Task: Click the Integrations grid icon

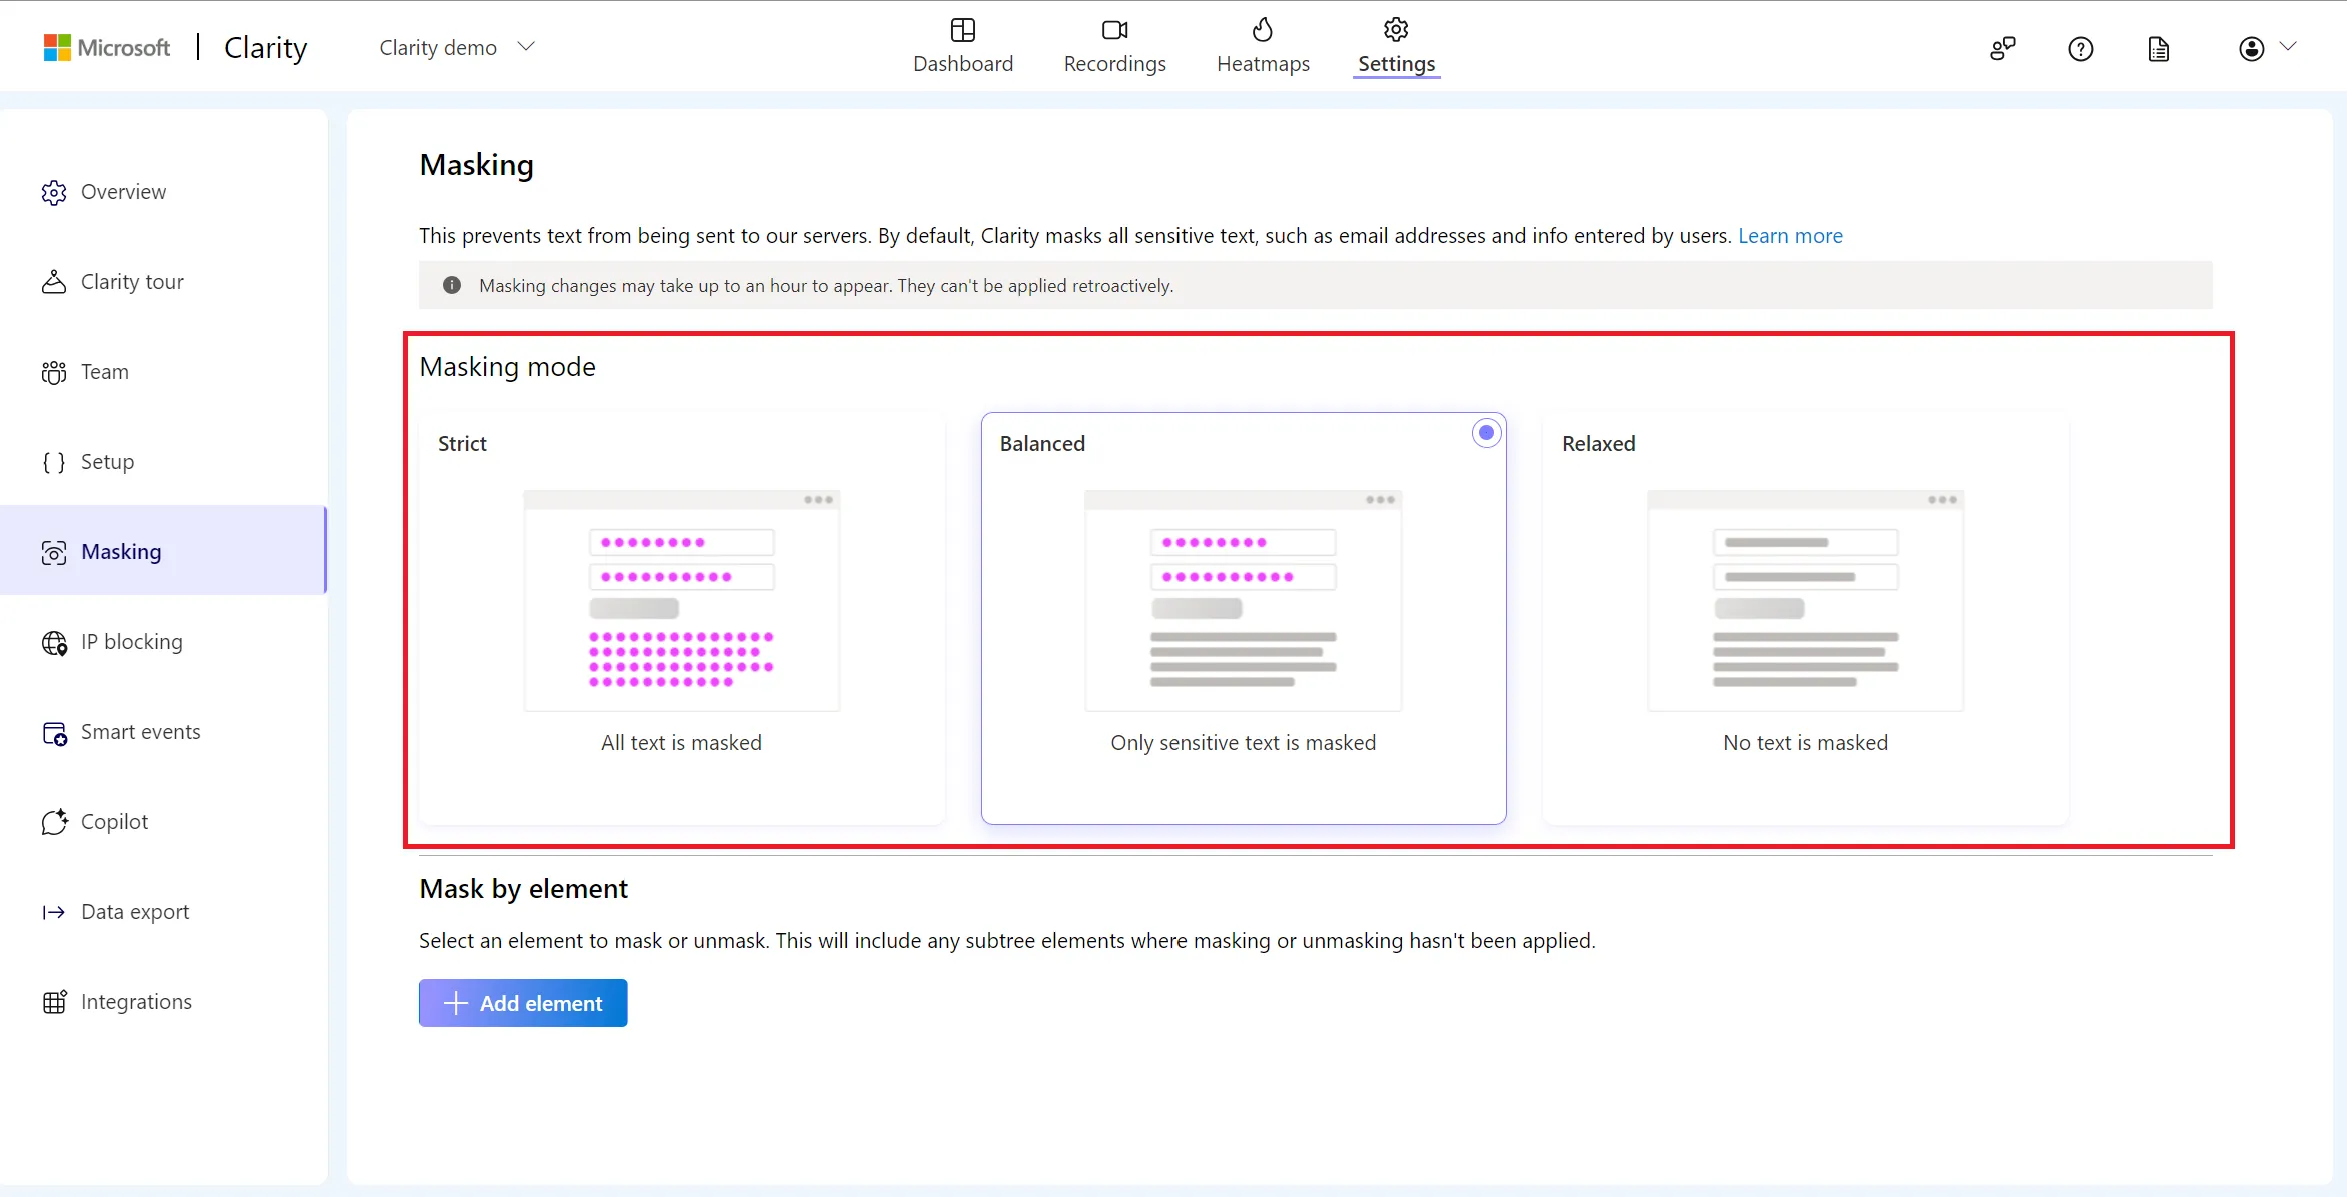Action: click(x=54, y=1002)
